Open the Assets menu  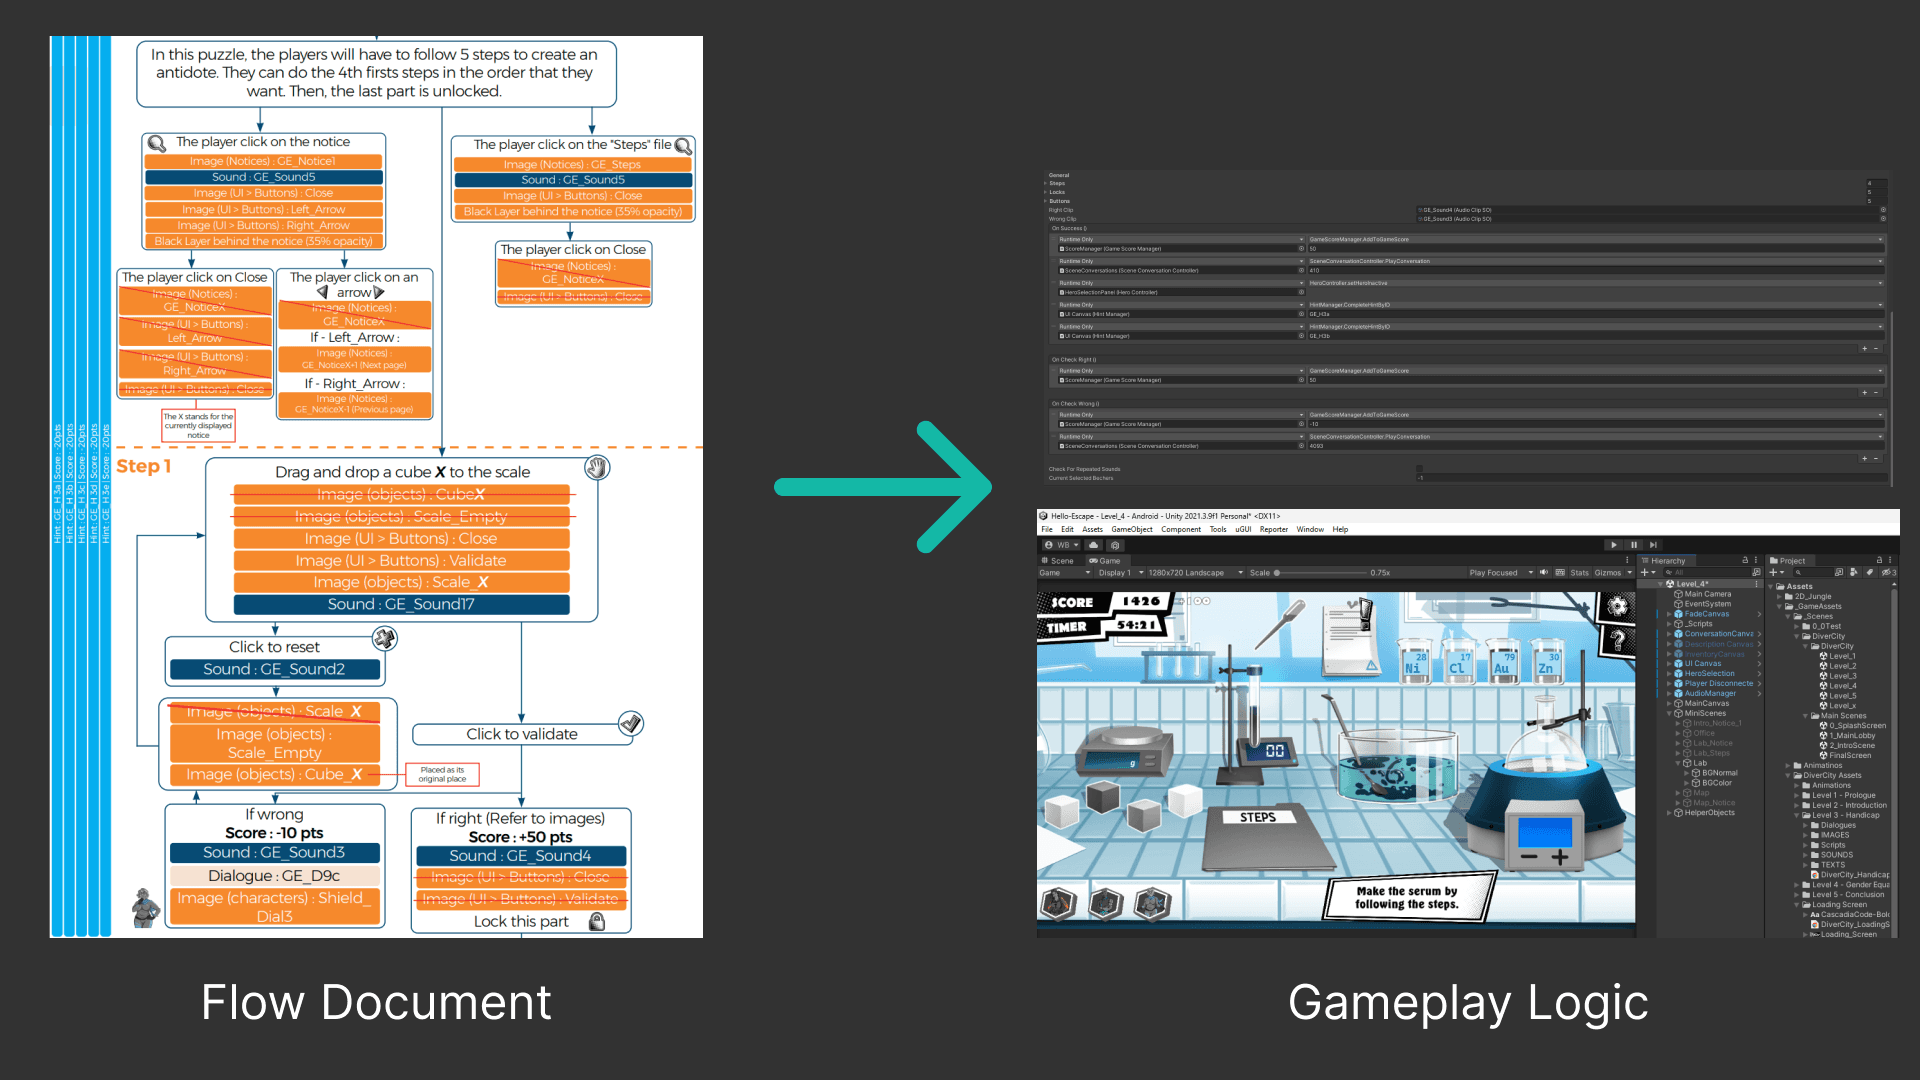click(x=1092, y=529)
